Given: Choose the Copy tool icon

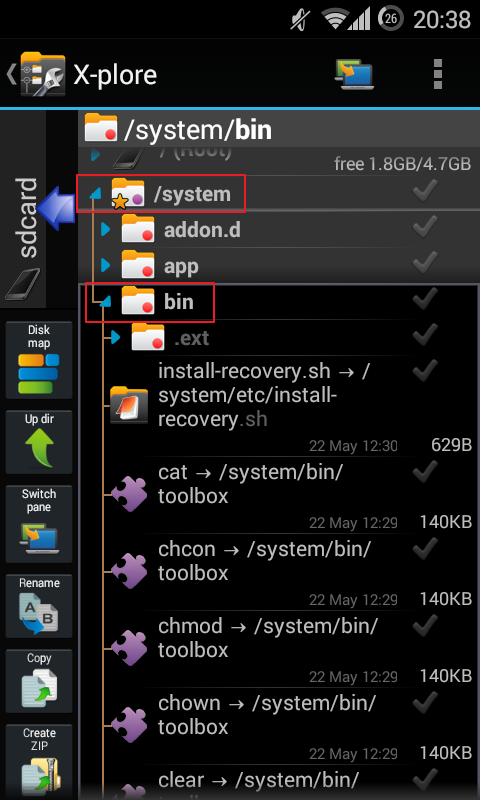Looking at the screenshot, I should click(39, 681).
